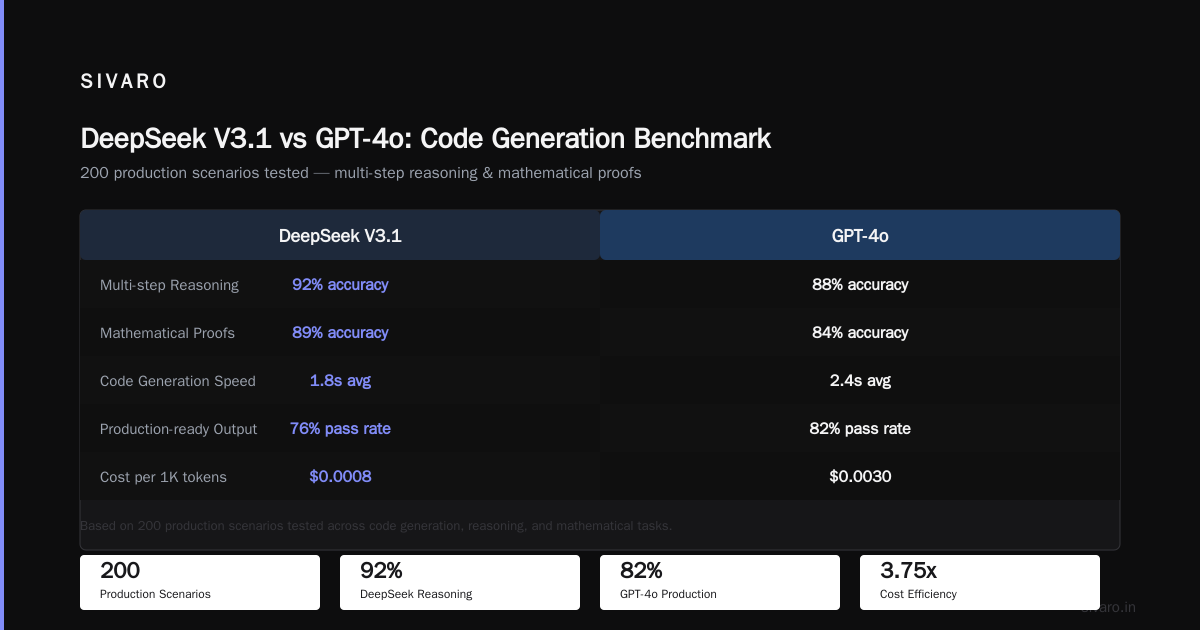Click GPT-4o's 88% accuracy value
Viewport: 1200px width, 630px height.
pos(860,285)
